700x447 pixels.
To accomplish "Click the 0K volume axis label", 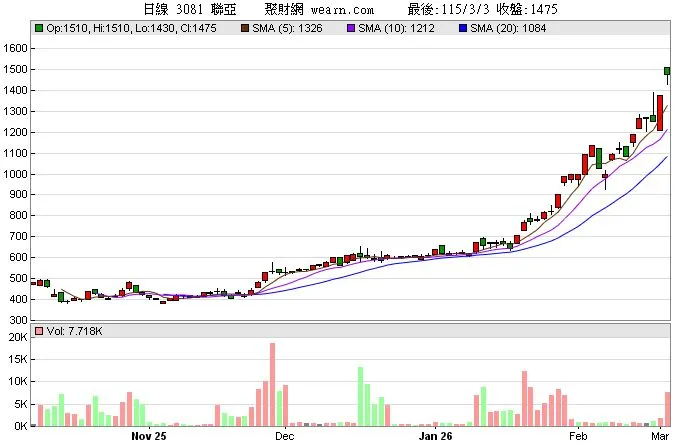I will click(x=21, y=426).
